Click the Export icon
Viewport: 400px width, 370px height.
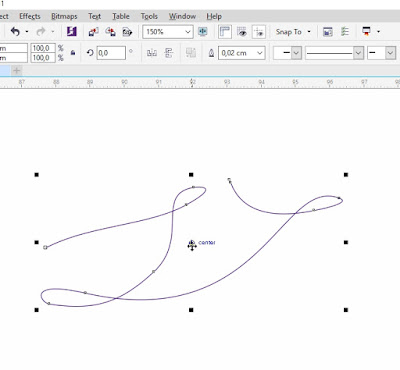pyautogui.click(x=110, y=32)
